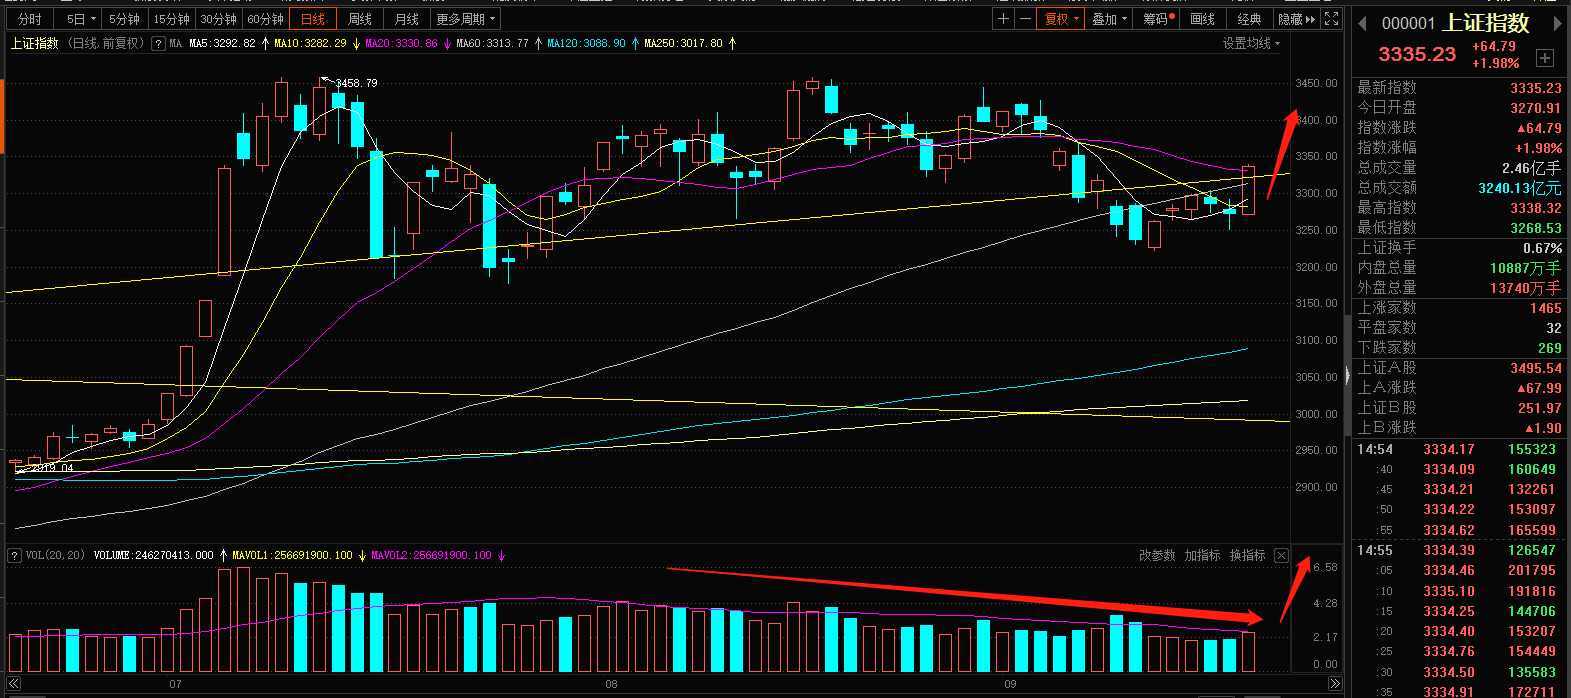Select the 60分钟 period tab
The width and height of the screenshot is (1571, 698).
click(x=266, y=19)
